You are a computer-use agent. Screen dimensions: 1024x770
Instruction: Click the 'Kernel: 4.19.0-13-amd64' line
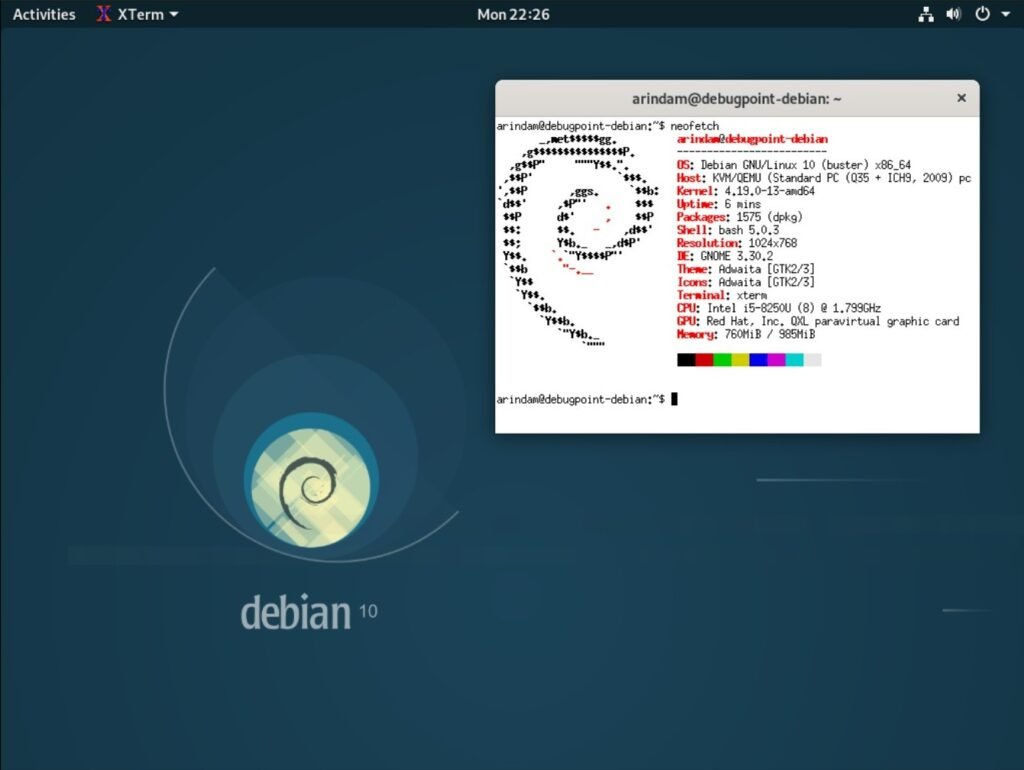[746, 191]
